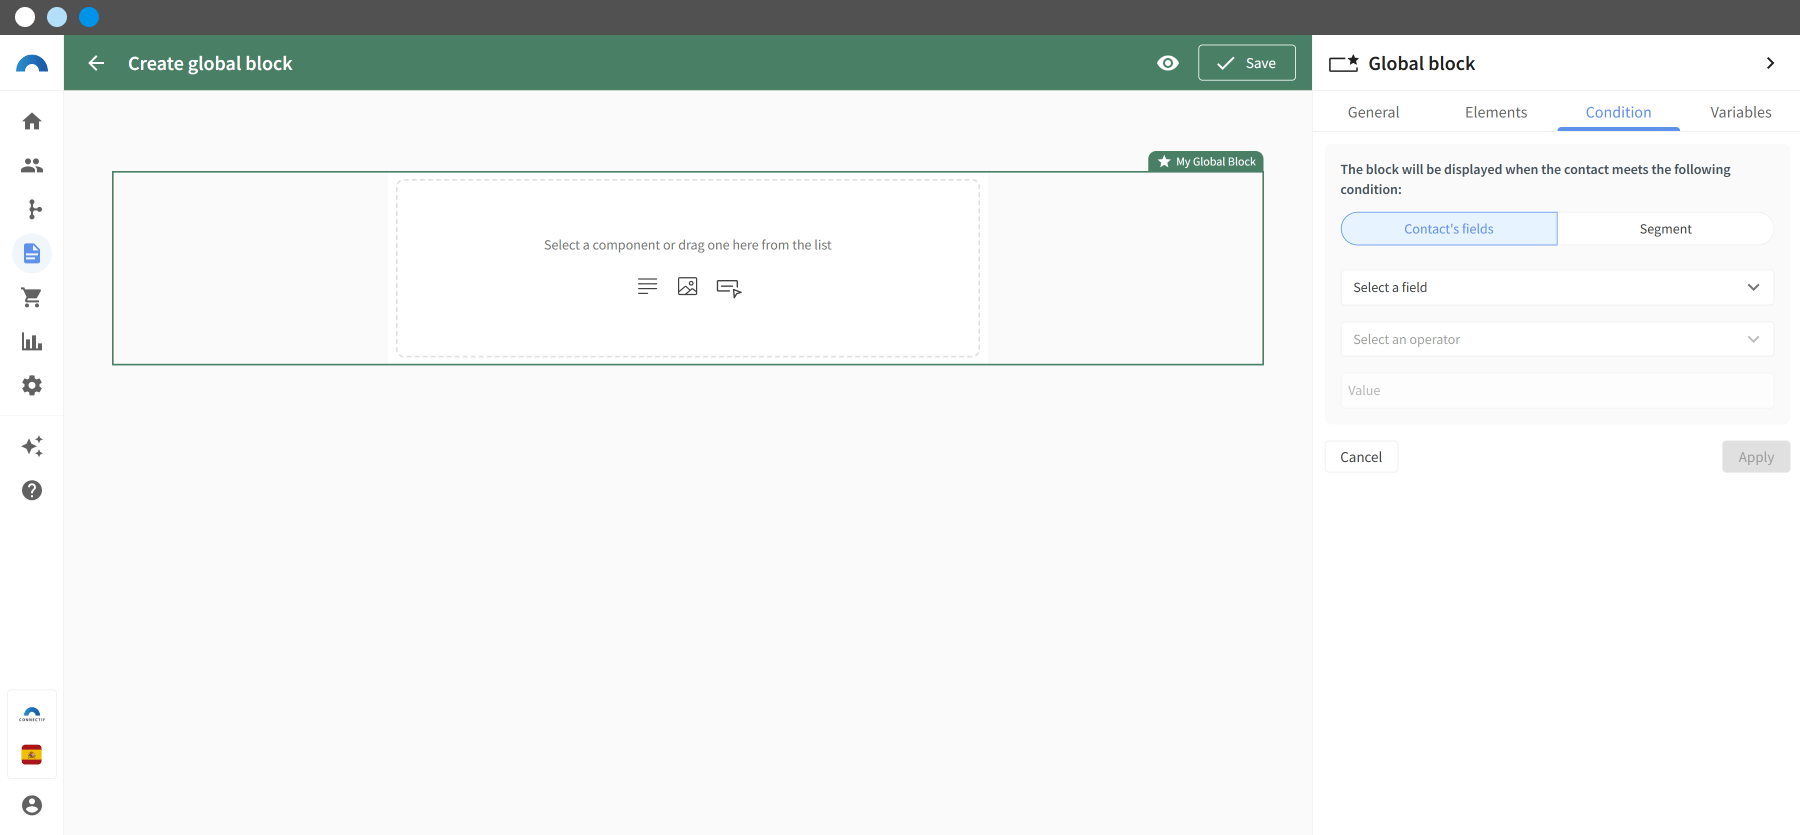Open the Select an operator dropdown
This screenshot has height=835, width=1800.
[1557, 339]
